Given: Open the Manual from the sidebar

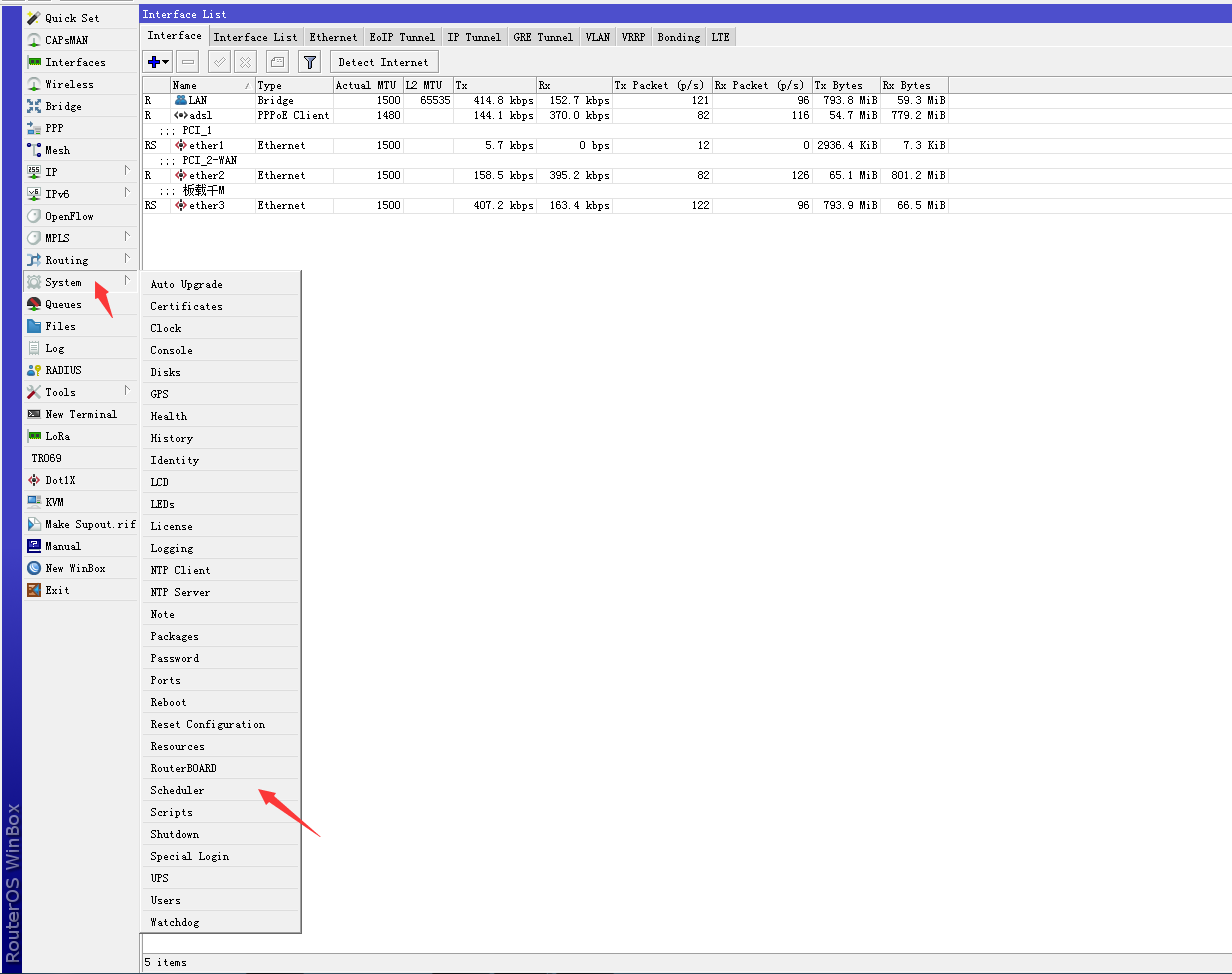Looking at the screenshot, I should coord(80,546).
